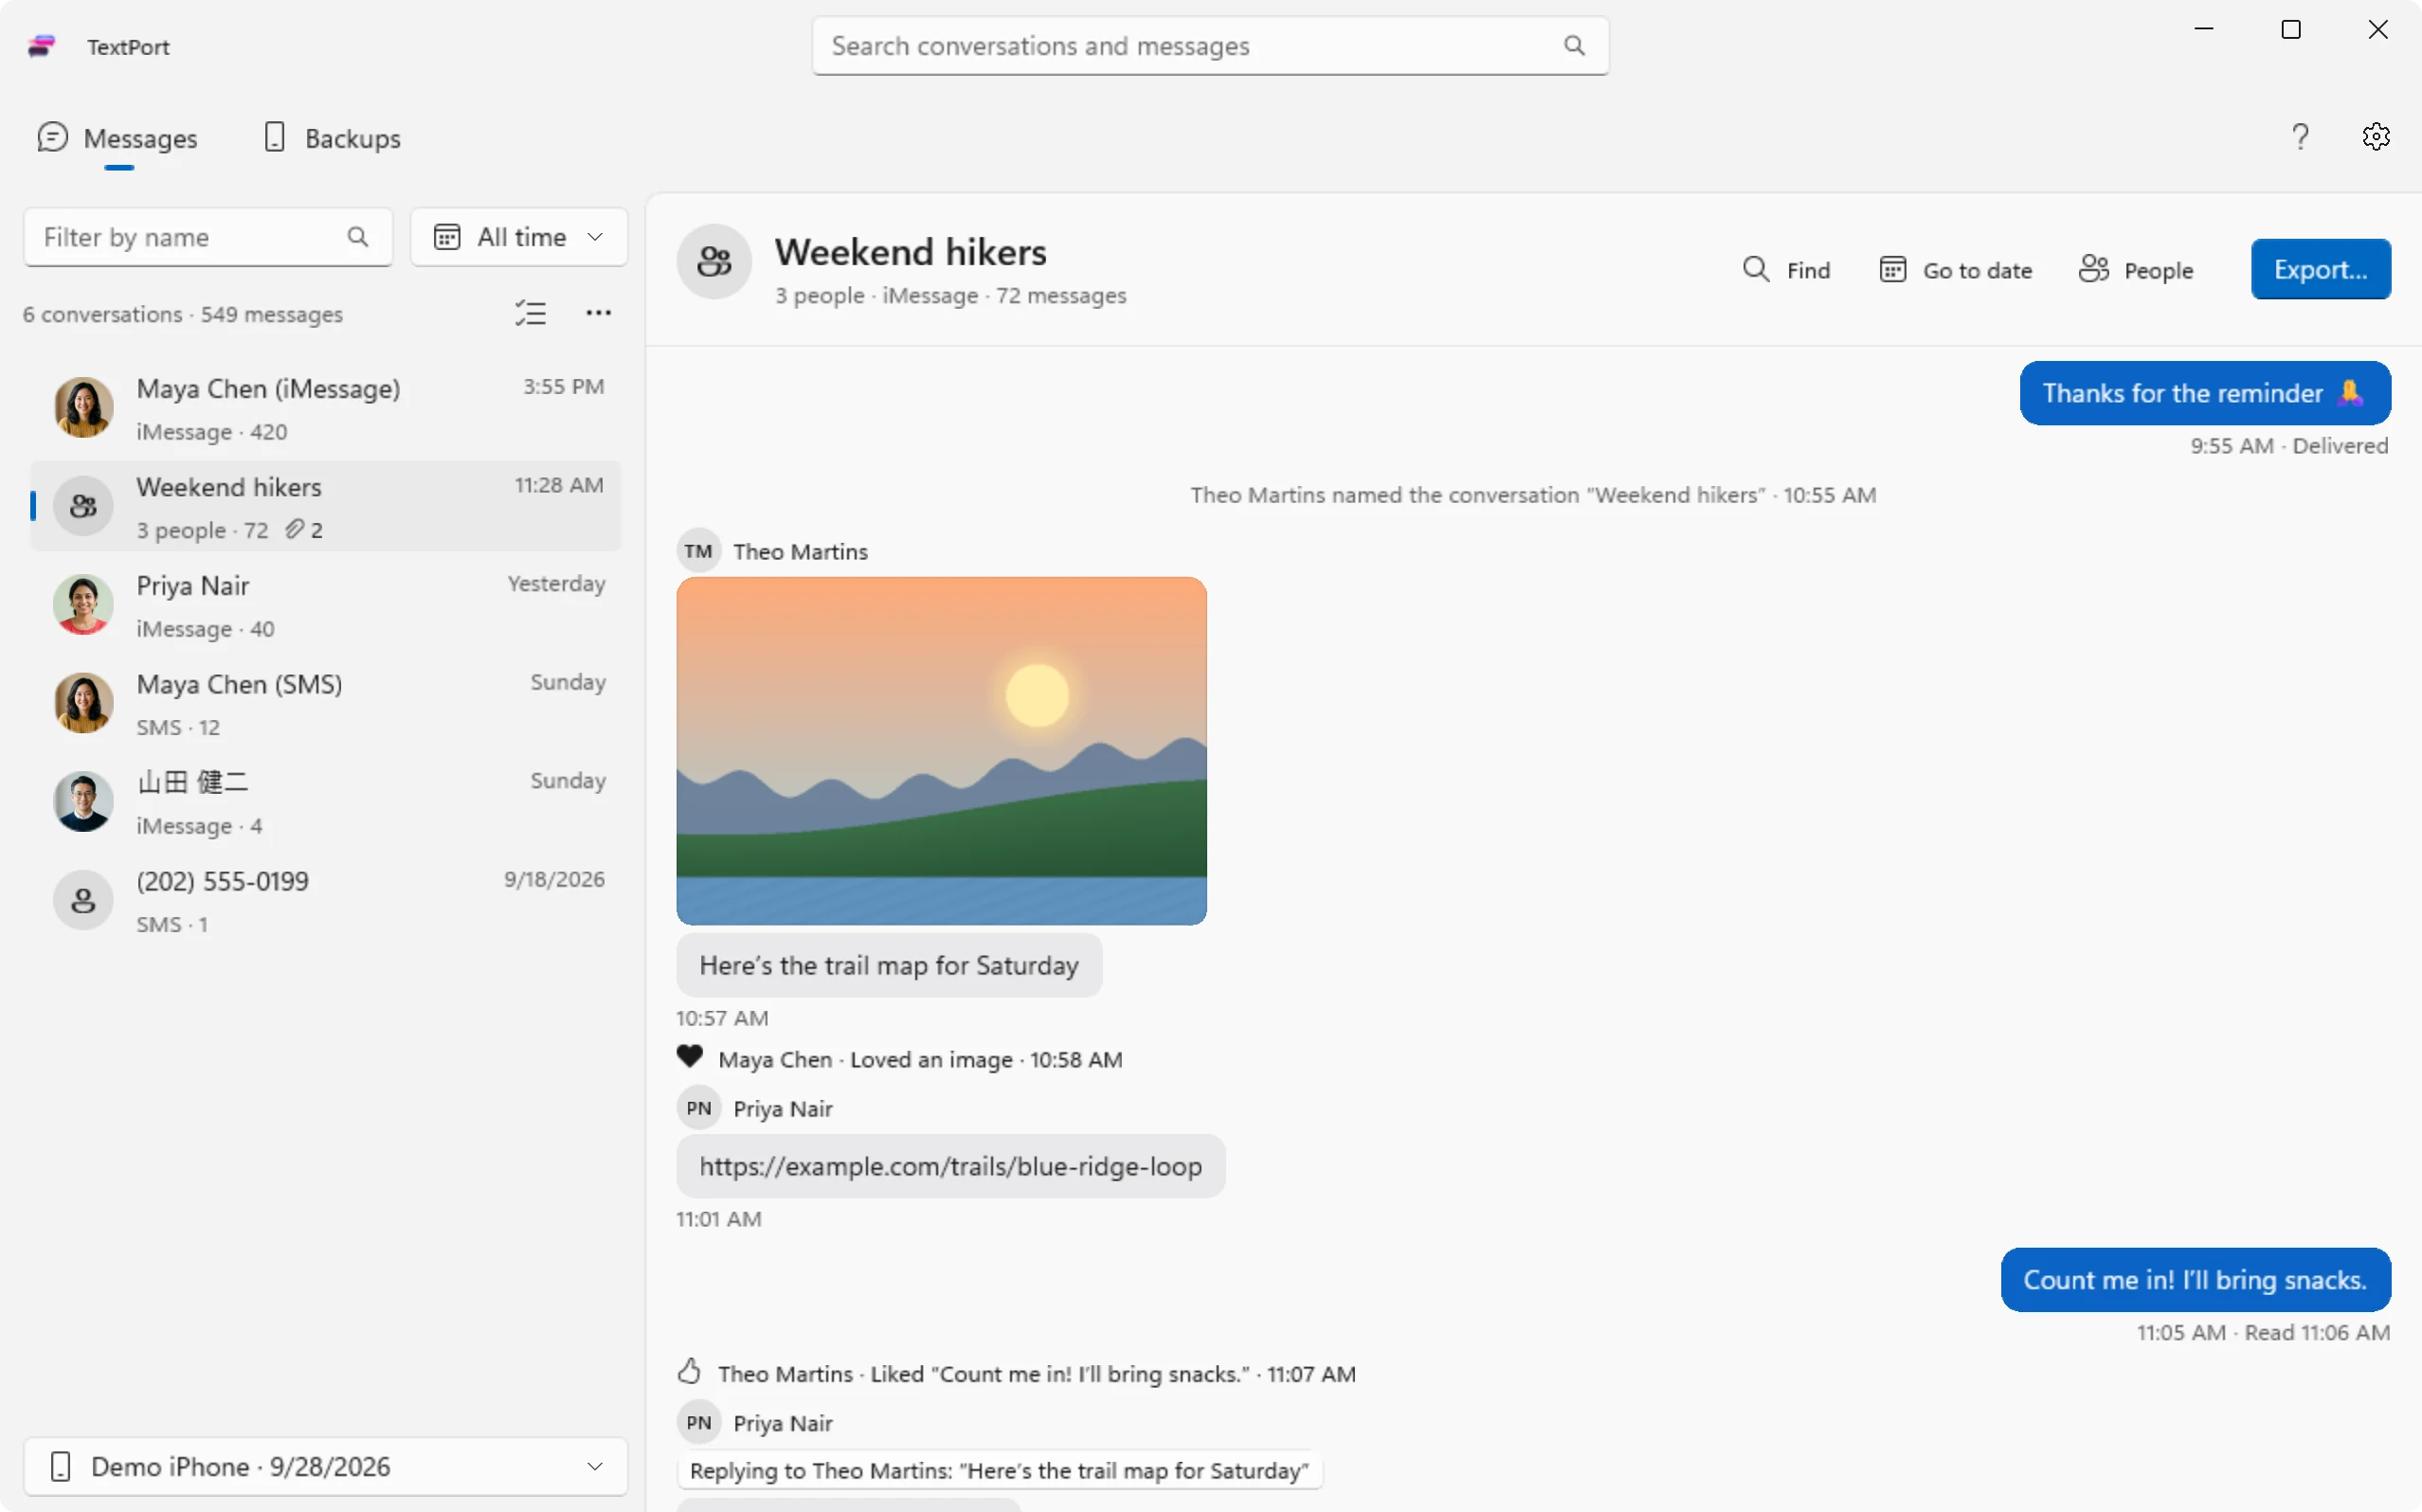Click the "Weekend hikers" heading in chat header
The width and height of the screenshot is (2422, 1512).
click(x=910, y=252)
